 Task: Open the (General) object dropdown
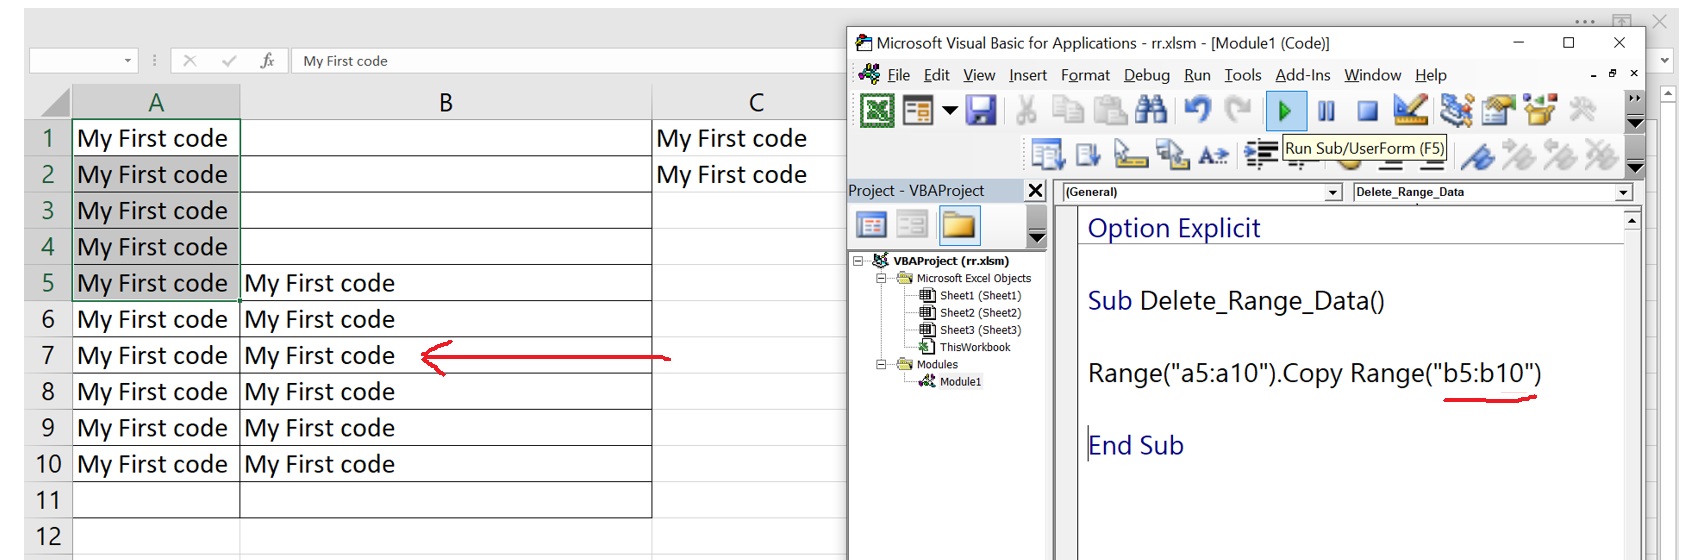1332,192
